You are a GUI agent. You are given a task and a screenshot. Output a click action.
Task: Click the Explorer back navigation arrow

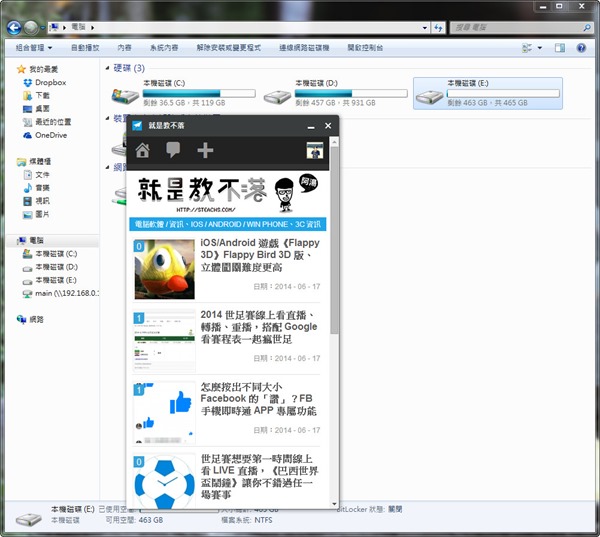point(13,26)
